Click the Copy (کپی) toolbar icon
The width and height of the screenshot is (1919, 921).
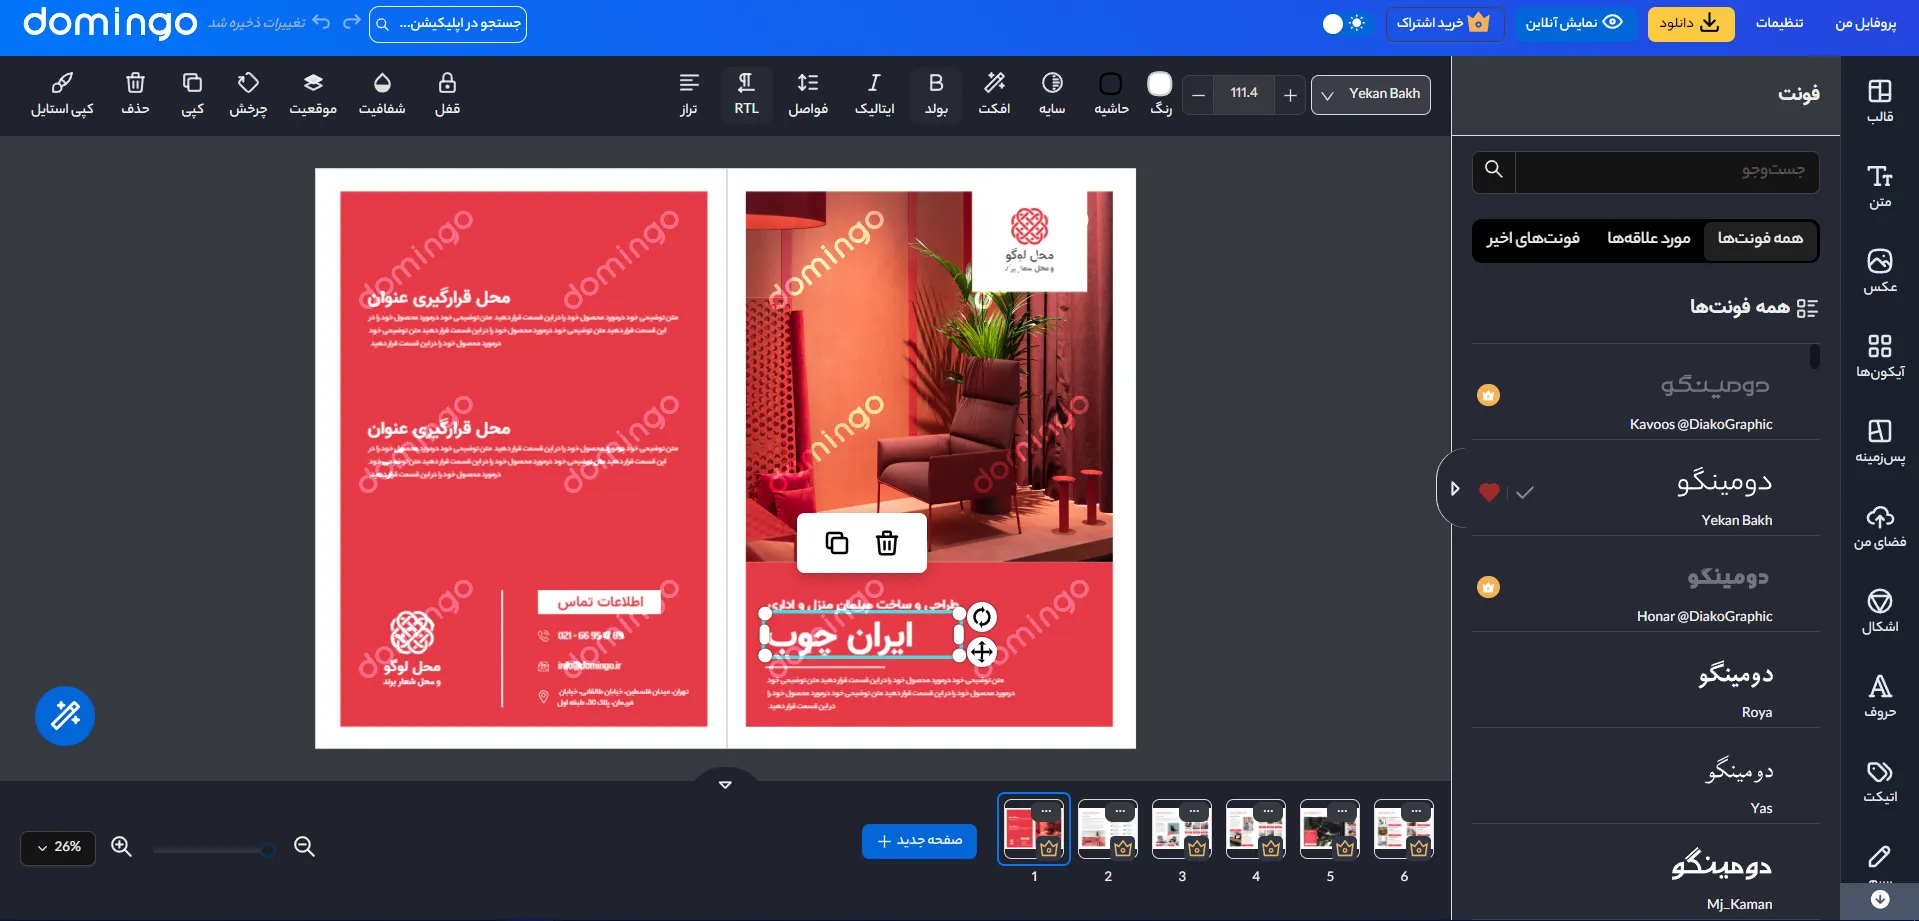tap(192, 94)
